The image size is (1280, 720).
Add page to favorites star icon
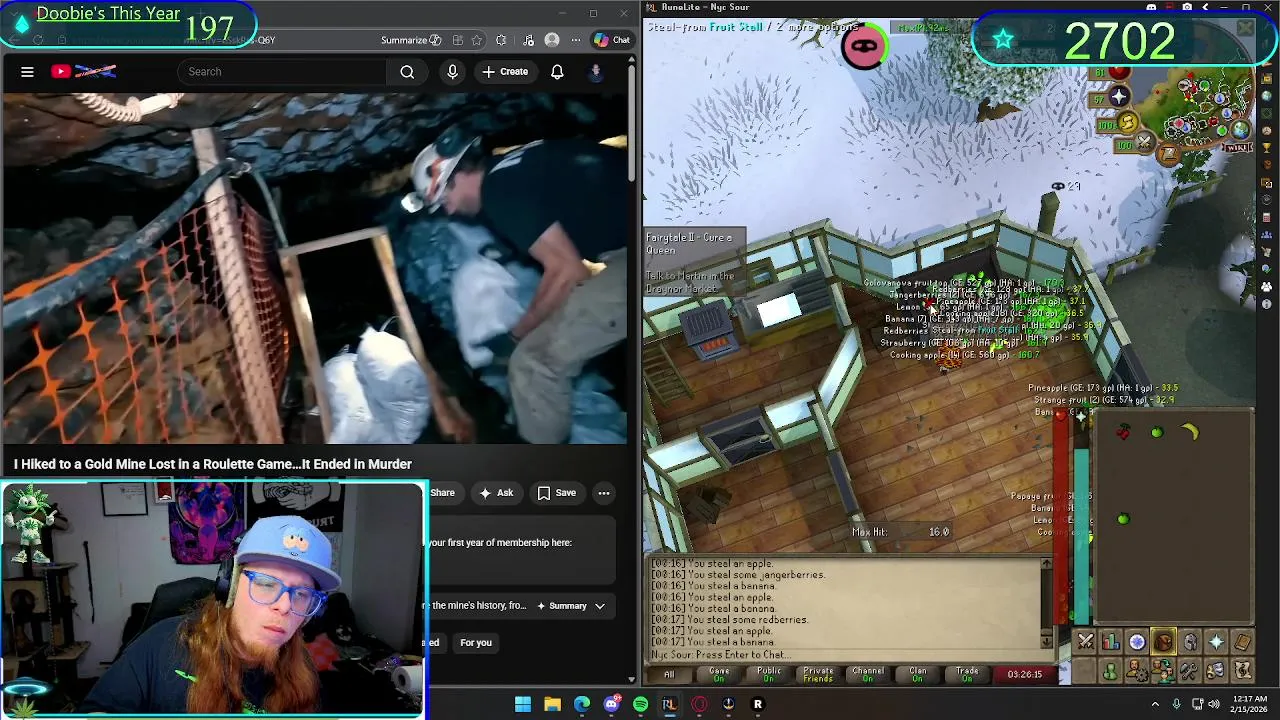(x=477, y=40)
